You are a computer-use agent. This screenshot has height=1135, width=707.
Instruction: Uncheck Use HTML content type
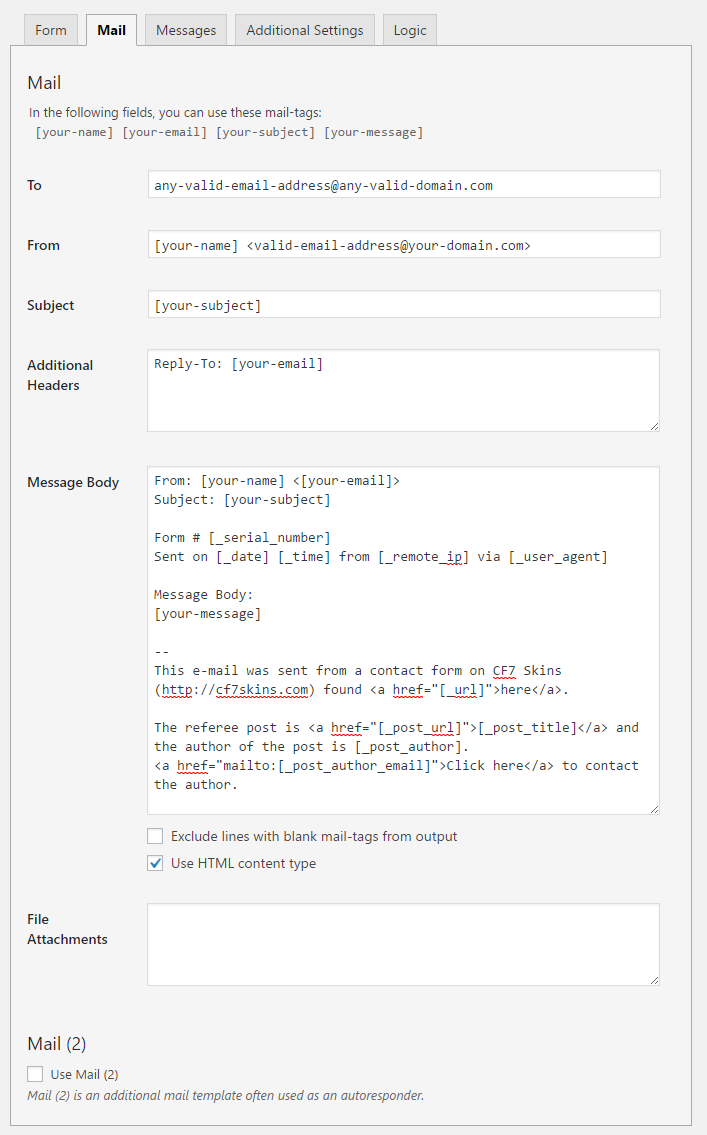(x=155, y=863)
